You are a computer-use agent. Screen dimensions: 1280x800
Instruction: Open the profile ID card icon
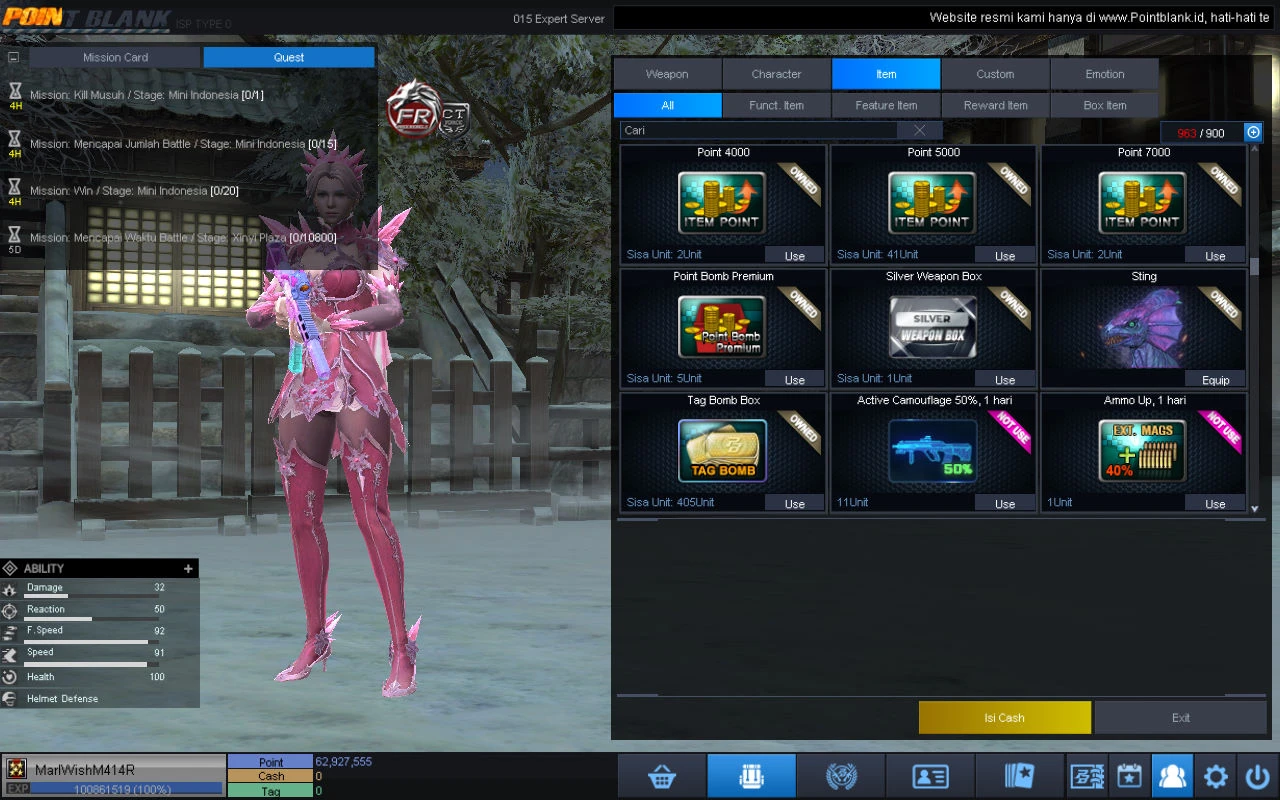[x=930, y=776]
